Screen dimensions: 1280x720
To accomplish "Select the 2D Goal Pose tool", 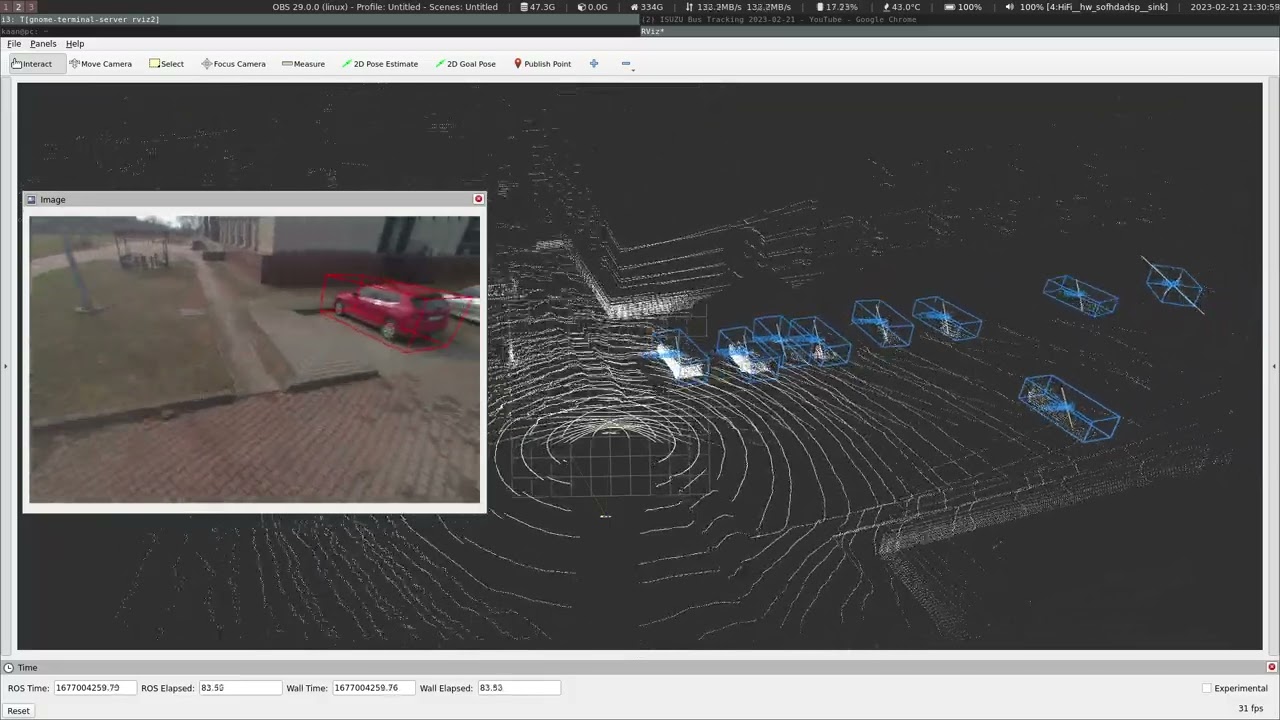I will (465, 64).
